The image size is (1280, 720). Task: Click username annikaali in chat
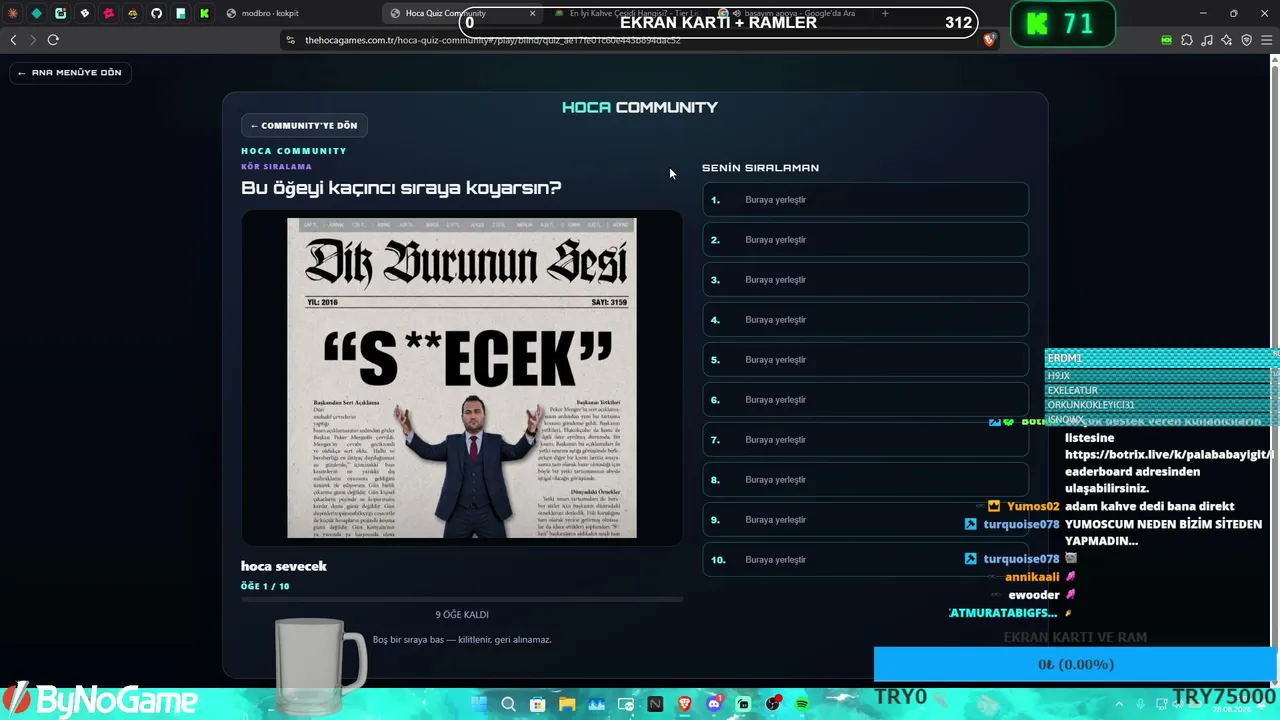click(1032, 577)
